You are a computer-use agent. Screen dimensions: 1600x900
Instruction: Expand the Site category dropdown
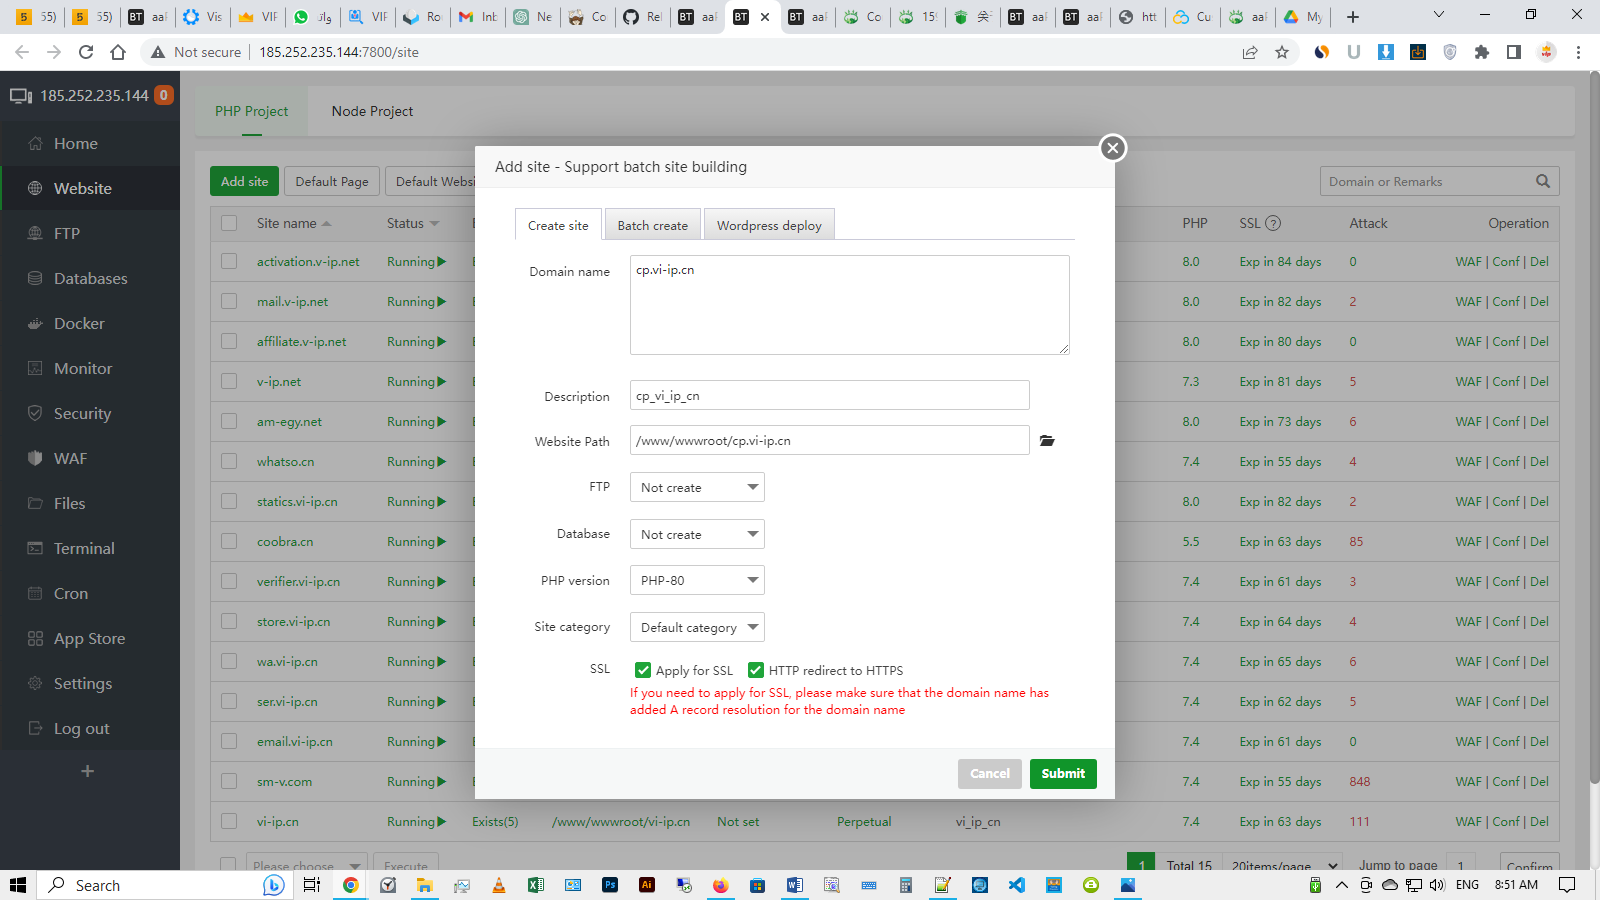(697, 628)
